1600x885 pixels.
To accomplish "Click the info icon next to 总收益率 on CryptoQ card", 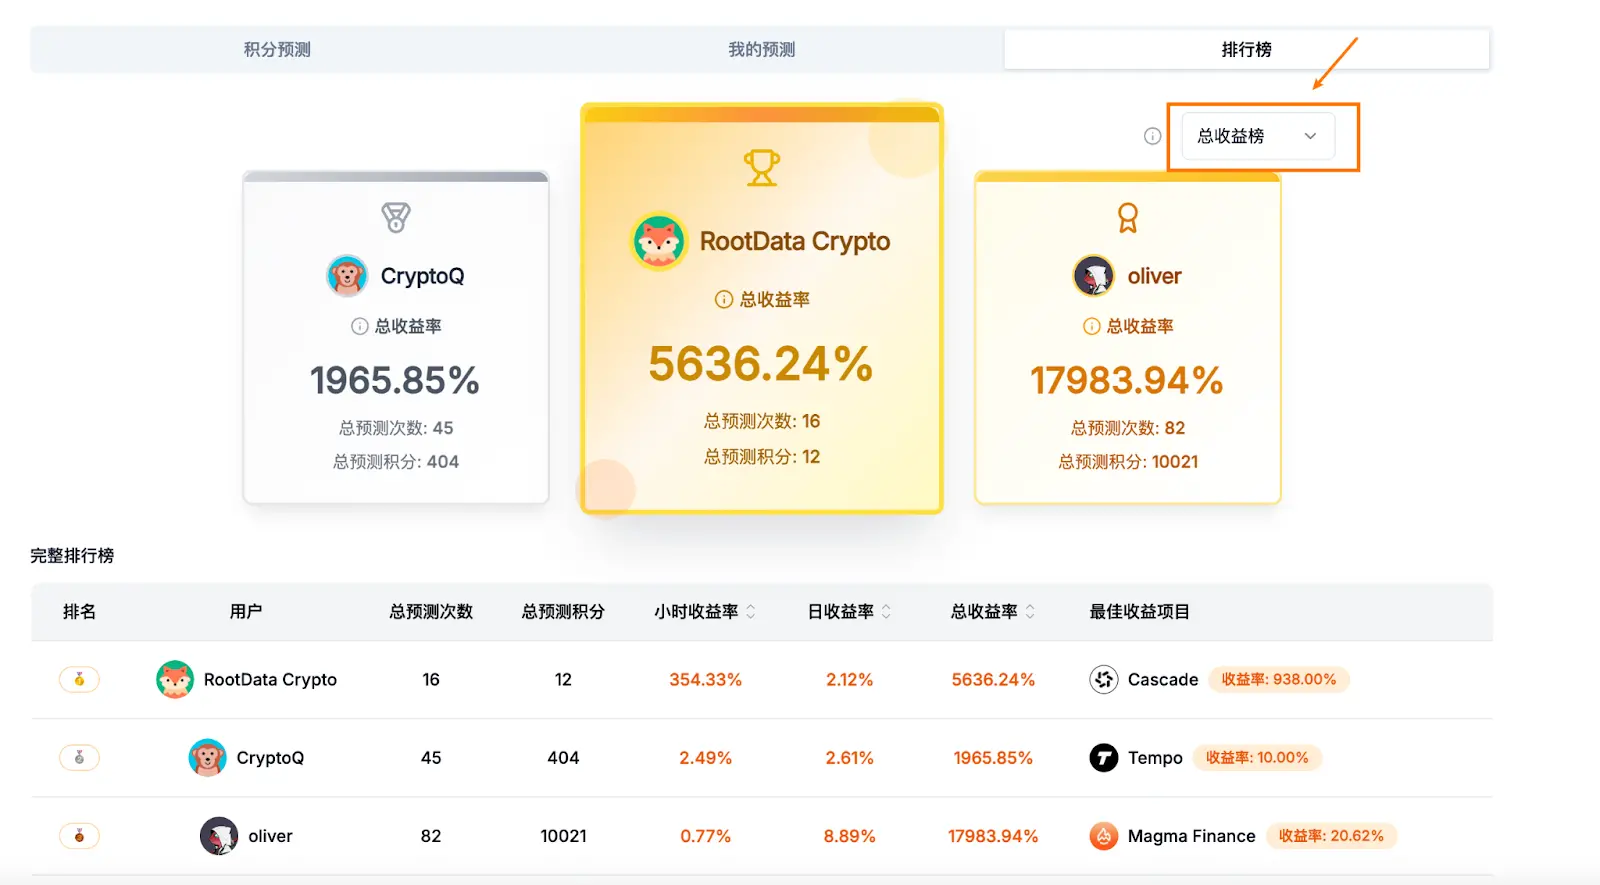I will coord(360,326).
